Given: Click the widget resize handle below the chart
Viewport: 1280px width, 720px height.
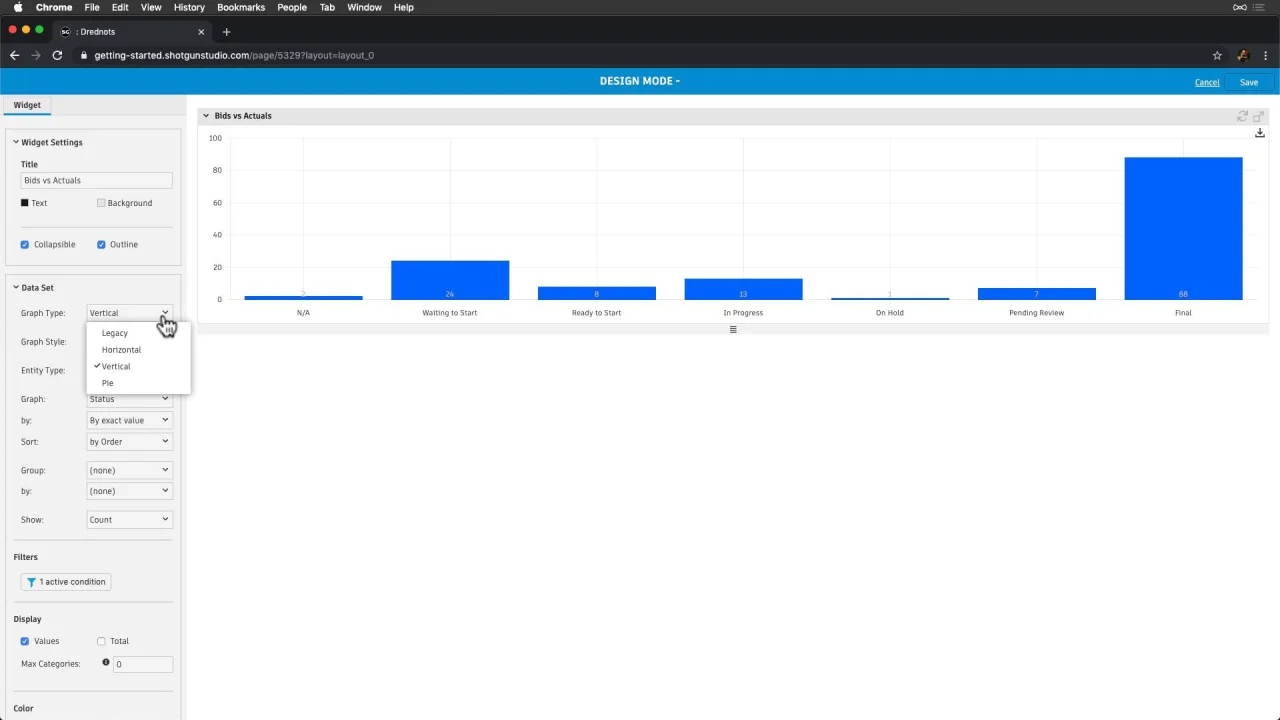Looking at the screenshot, I should (733, 329).
